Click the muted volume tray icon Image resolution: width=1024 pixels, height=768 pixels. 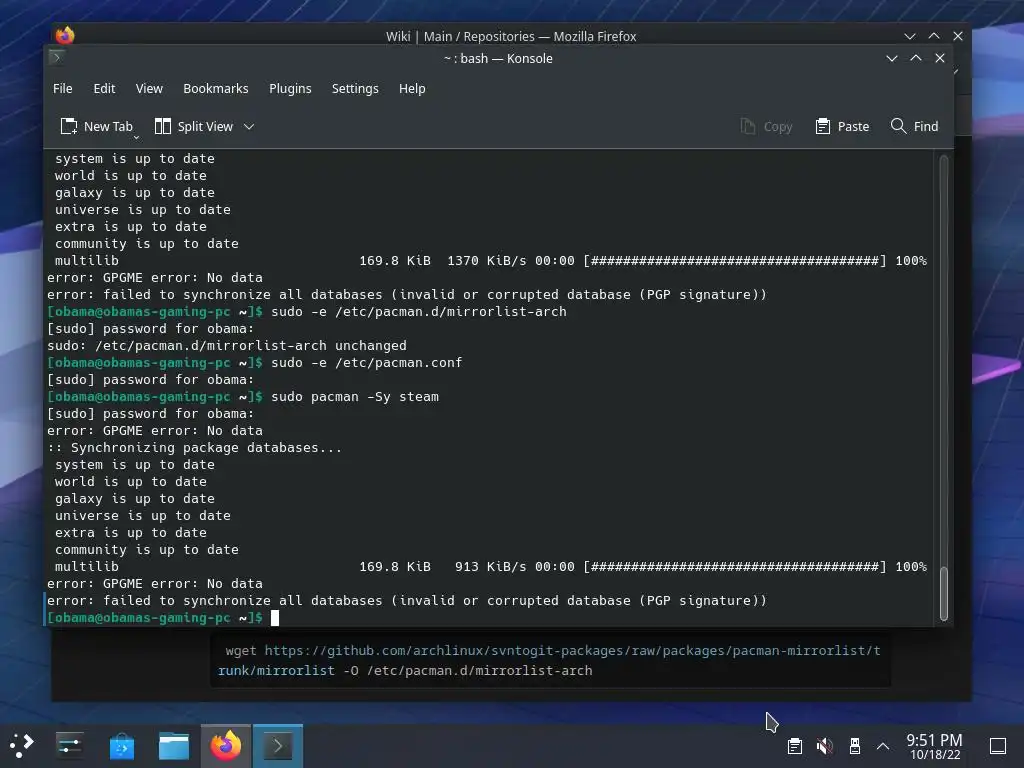click(x=825, y=746)
